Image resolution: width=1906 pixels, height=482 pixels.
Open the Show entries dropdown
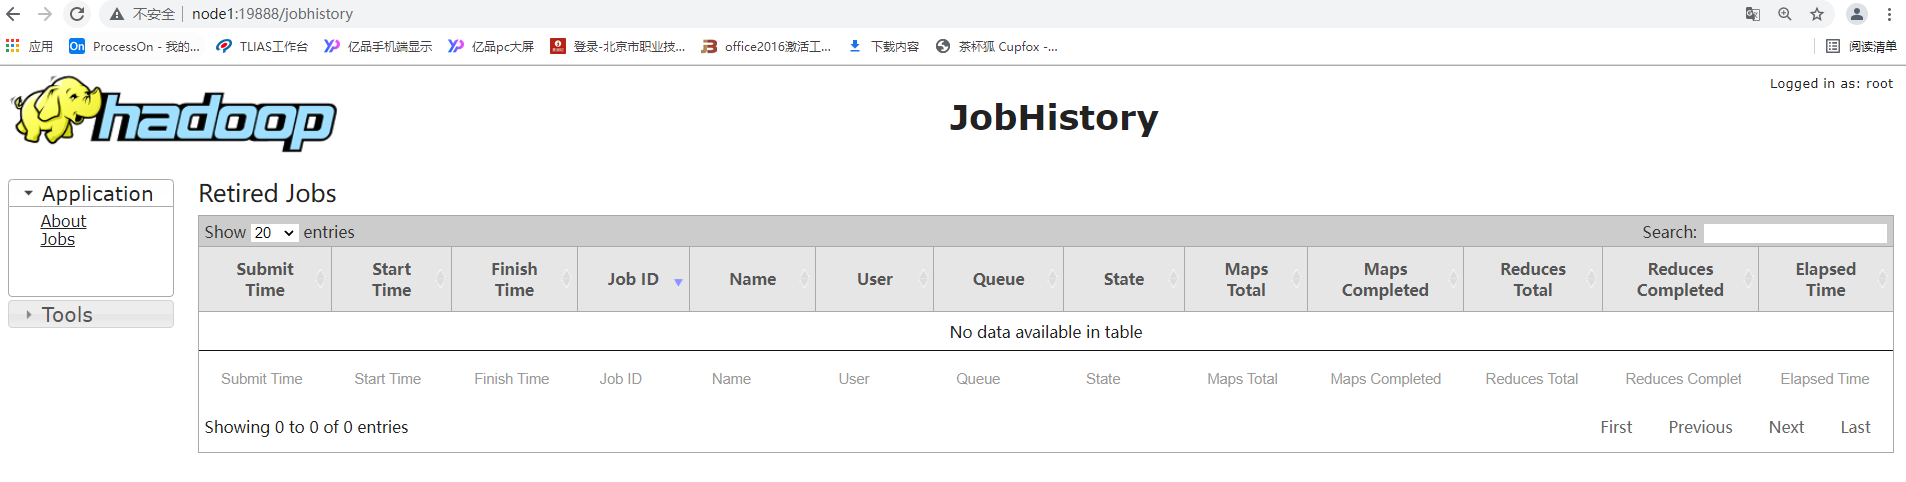coord(274,232)
